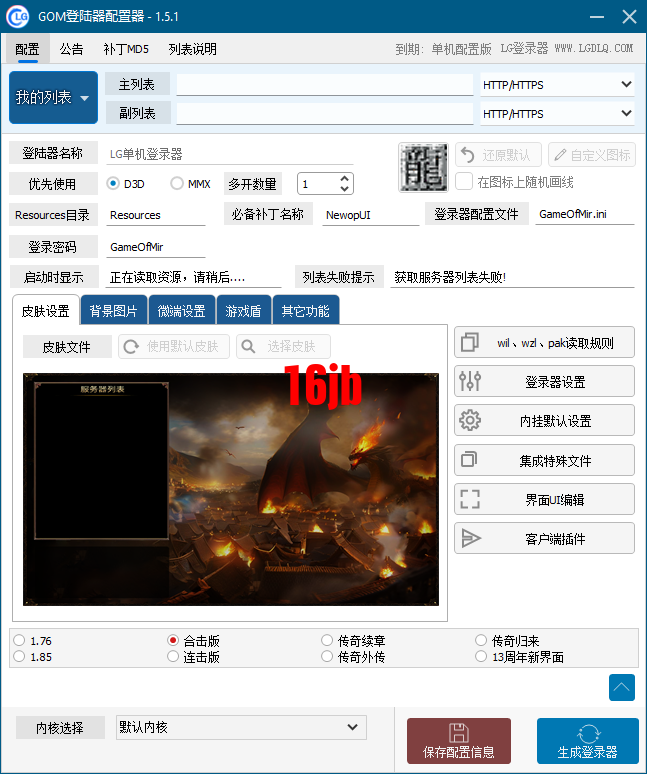Click the magnifier icon beside 选择皮肤

[x=249, y=347]
